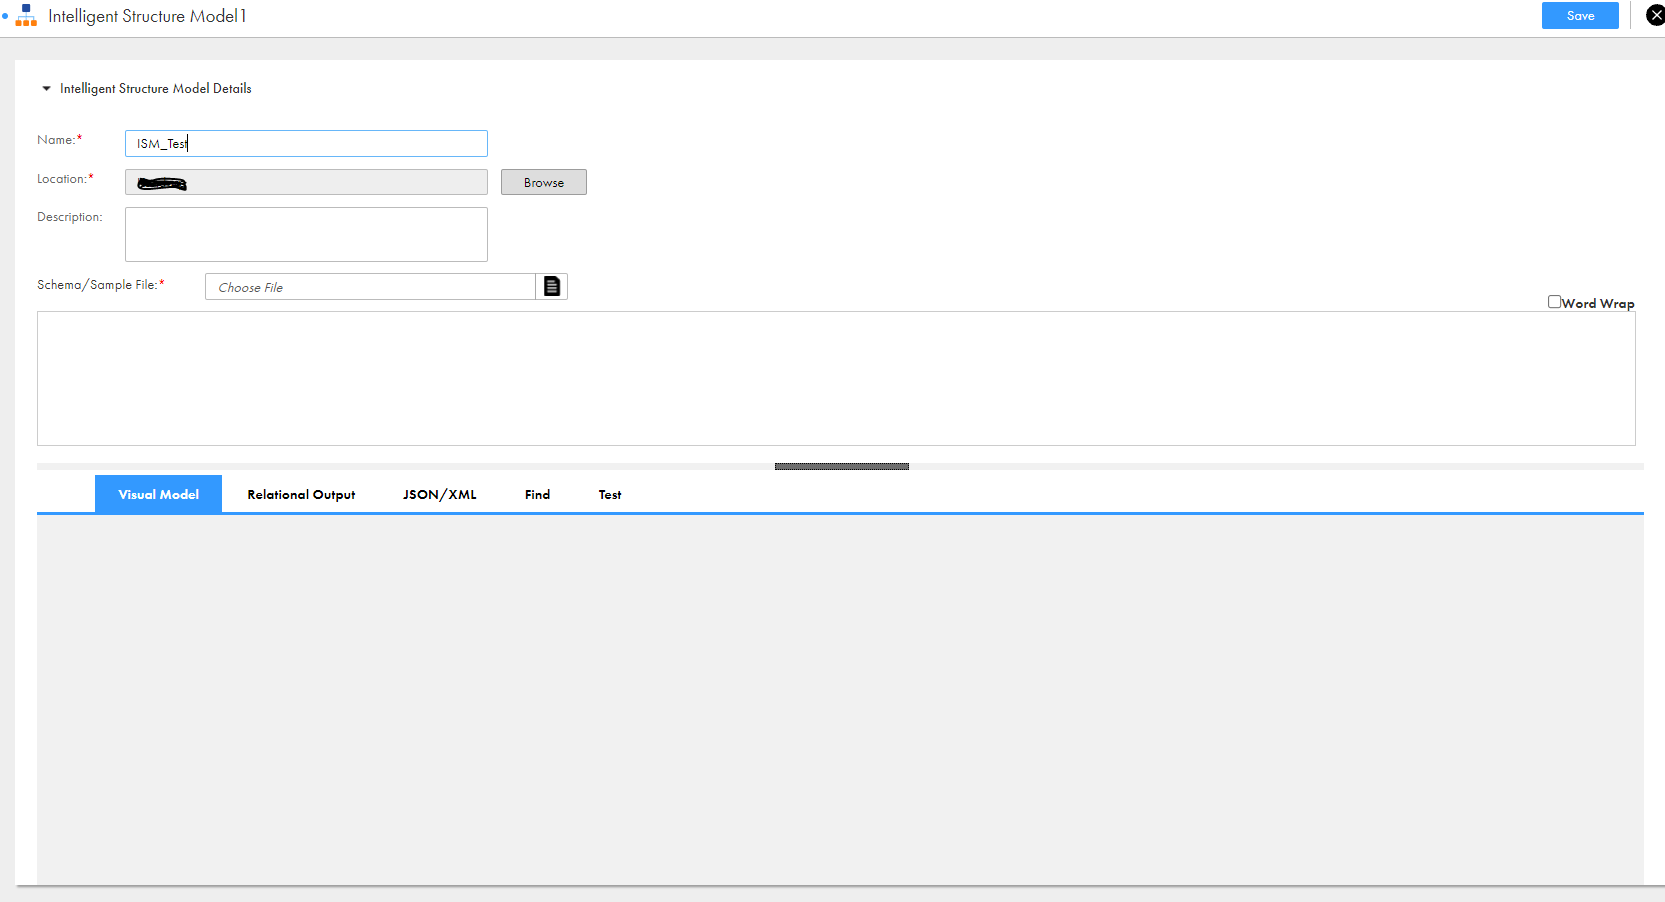Go to the Find tab

coord(537,494)
